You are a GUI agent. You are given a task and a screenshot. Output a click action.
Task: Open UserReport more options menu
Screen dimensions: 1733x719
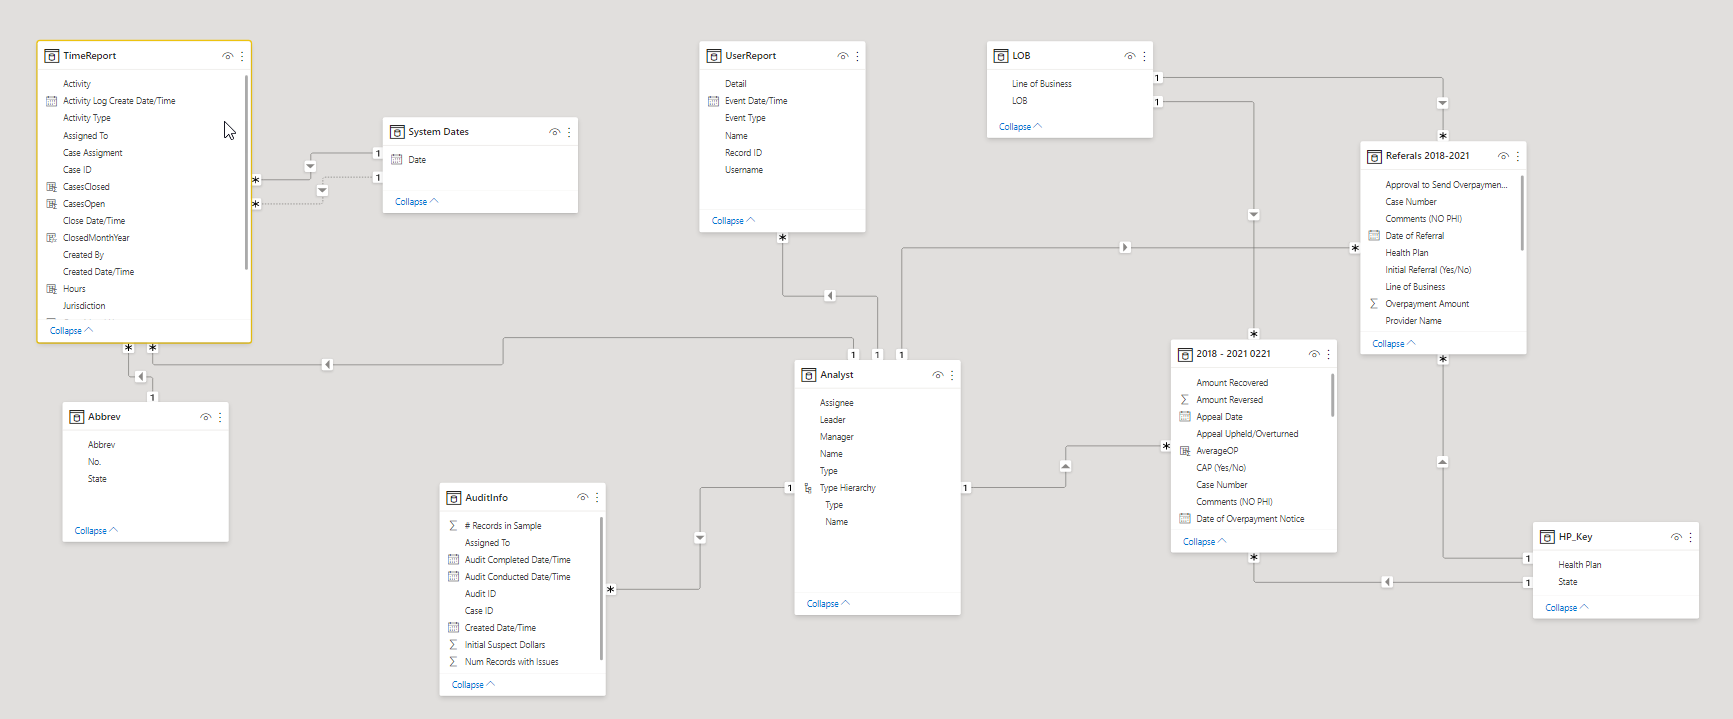tap(857, 56)
